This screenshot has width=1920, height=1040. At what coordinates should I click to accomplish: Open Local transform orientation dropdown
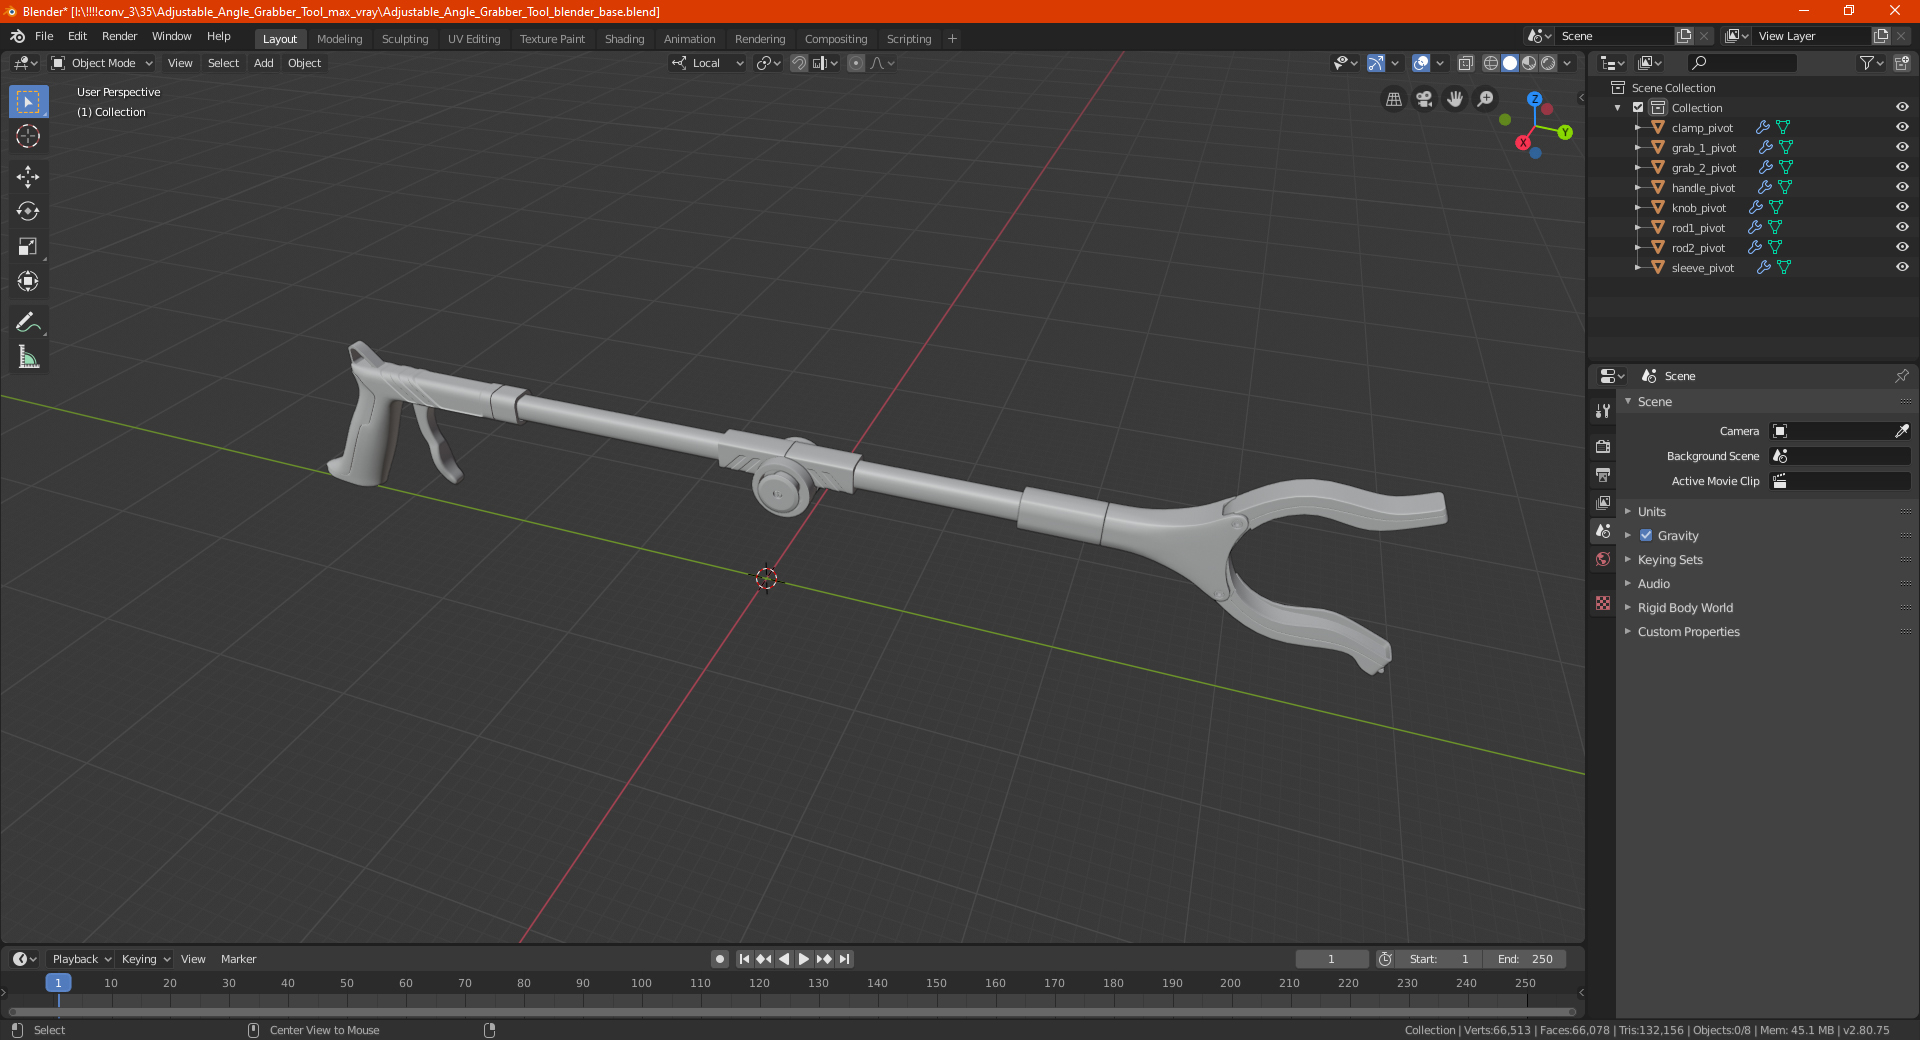pos(708,63)
